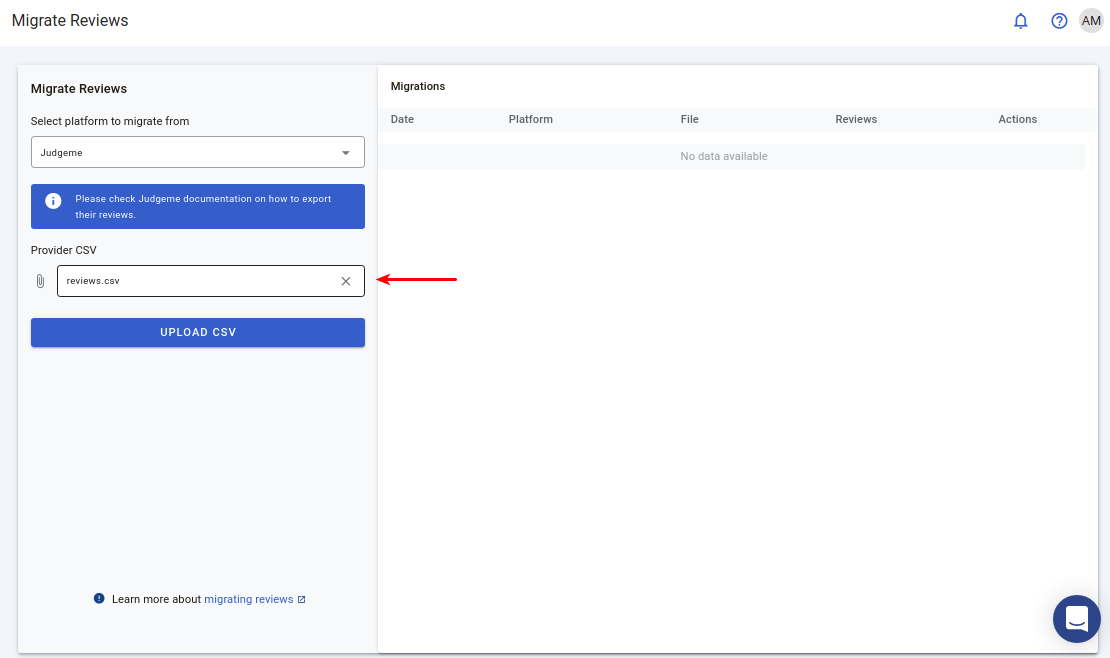
Task: Click the Provider CSV file input field
Action: tap(211, 281)
